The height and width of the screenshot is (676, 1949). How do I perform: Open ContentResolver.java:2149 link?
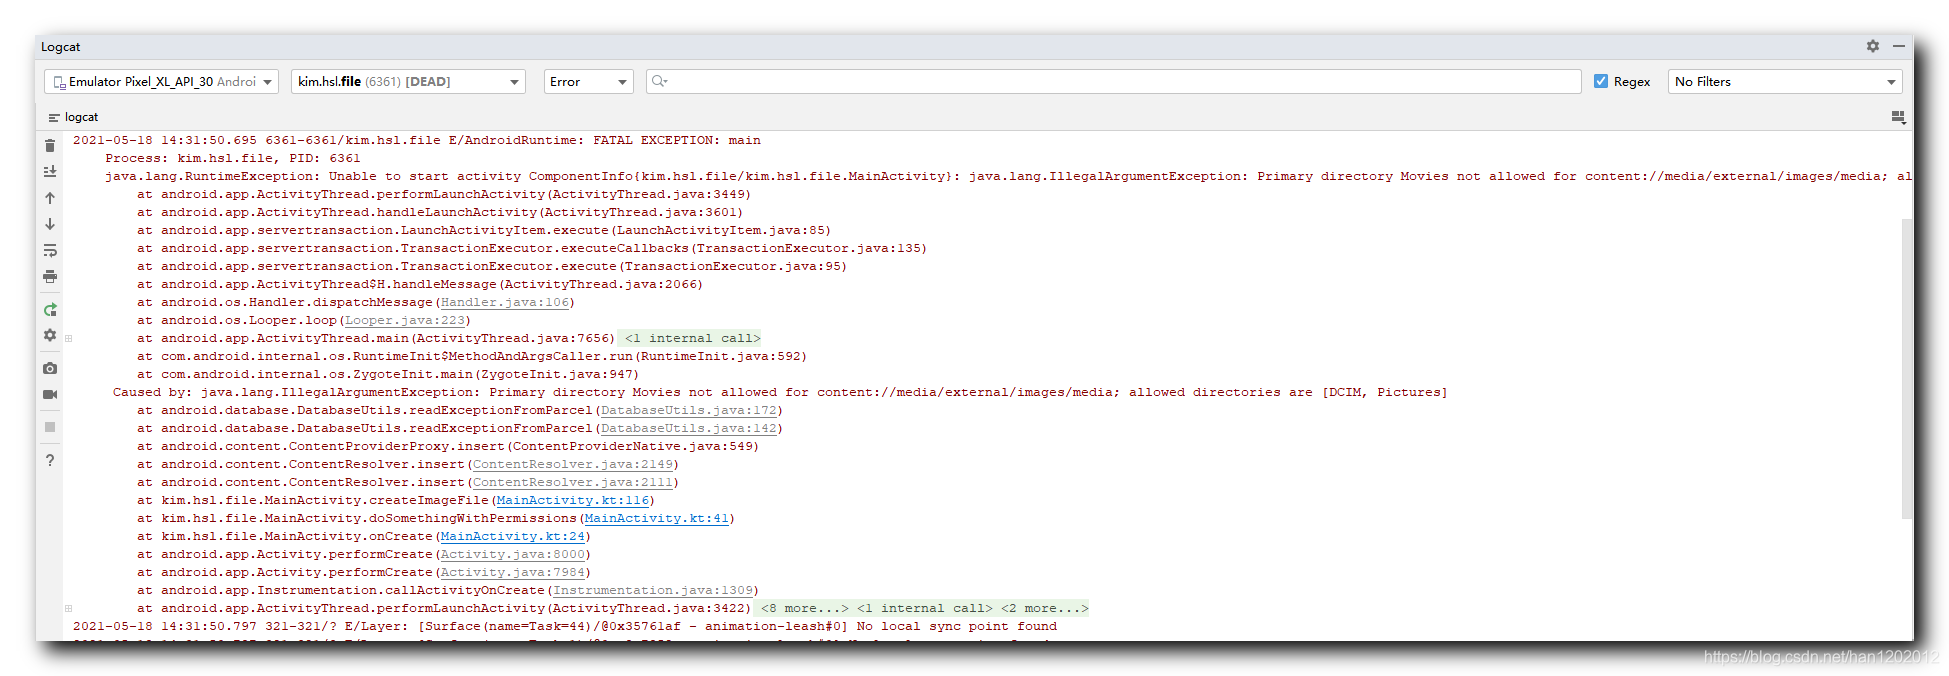click(x=573, y=464)
